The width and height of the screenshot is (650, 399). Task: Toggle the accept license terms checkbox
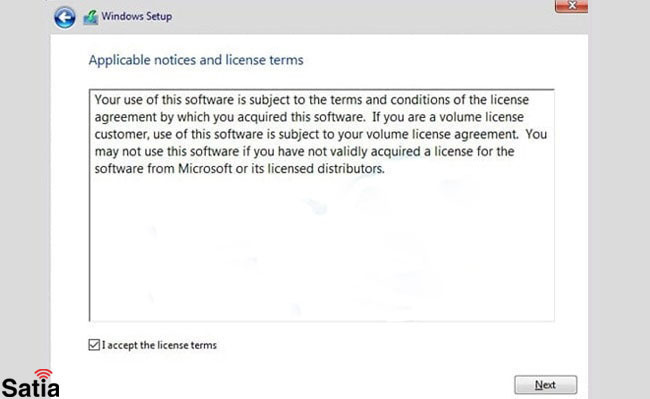tap(94, 345)
